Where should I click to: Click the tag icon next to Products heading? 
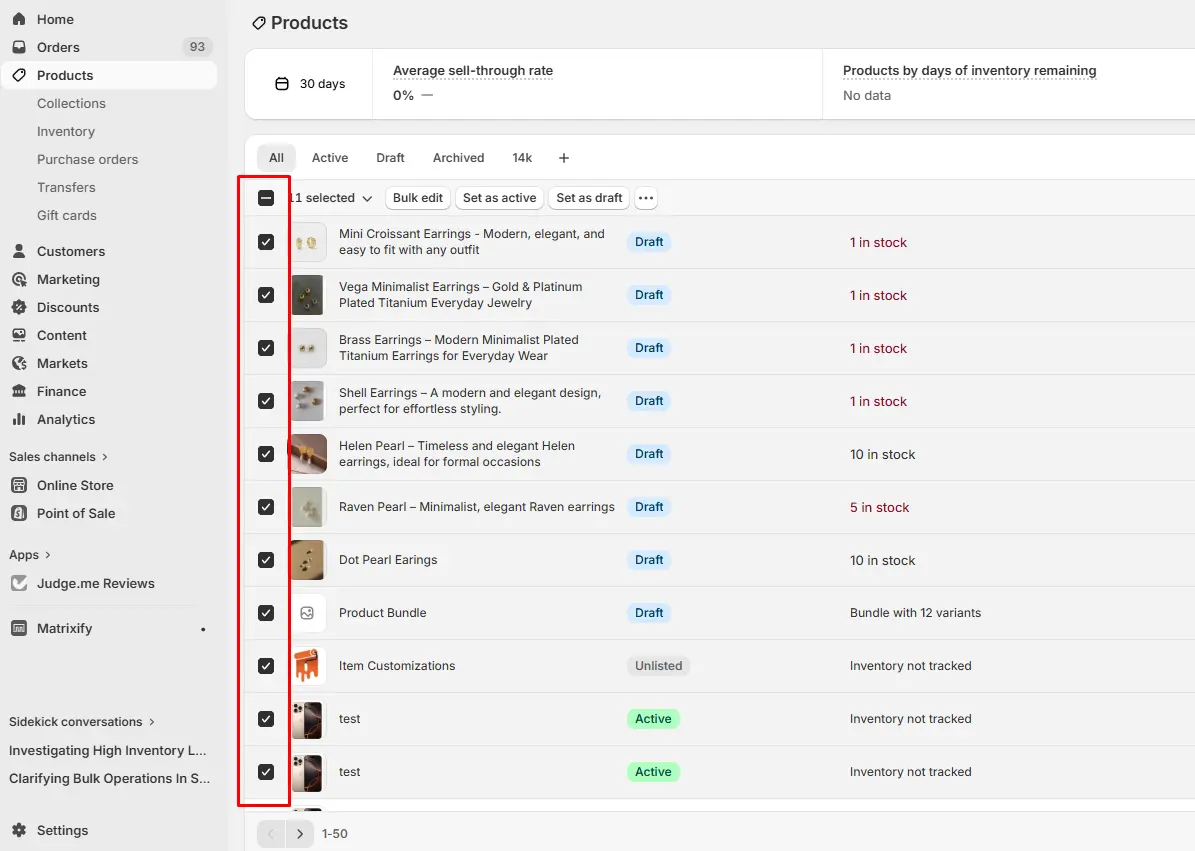[x=259, y=24]
